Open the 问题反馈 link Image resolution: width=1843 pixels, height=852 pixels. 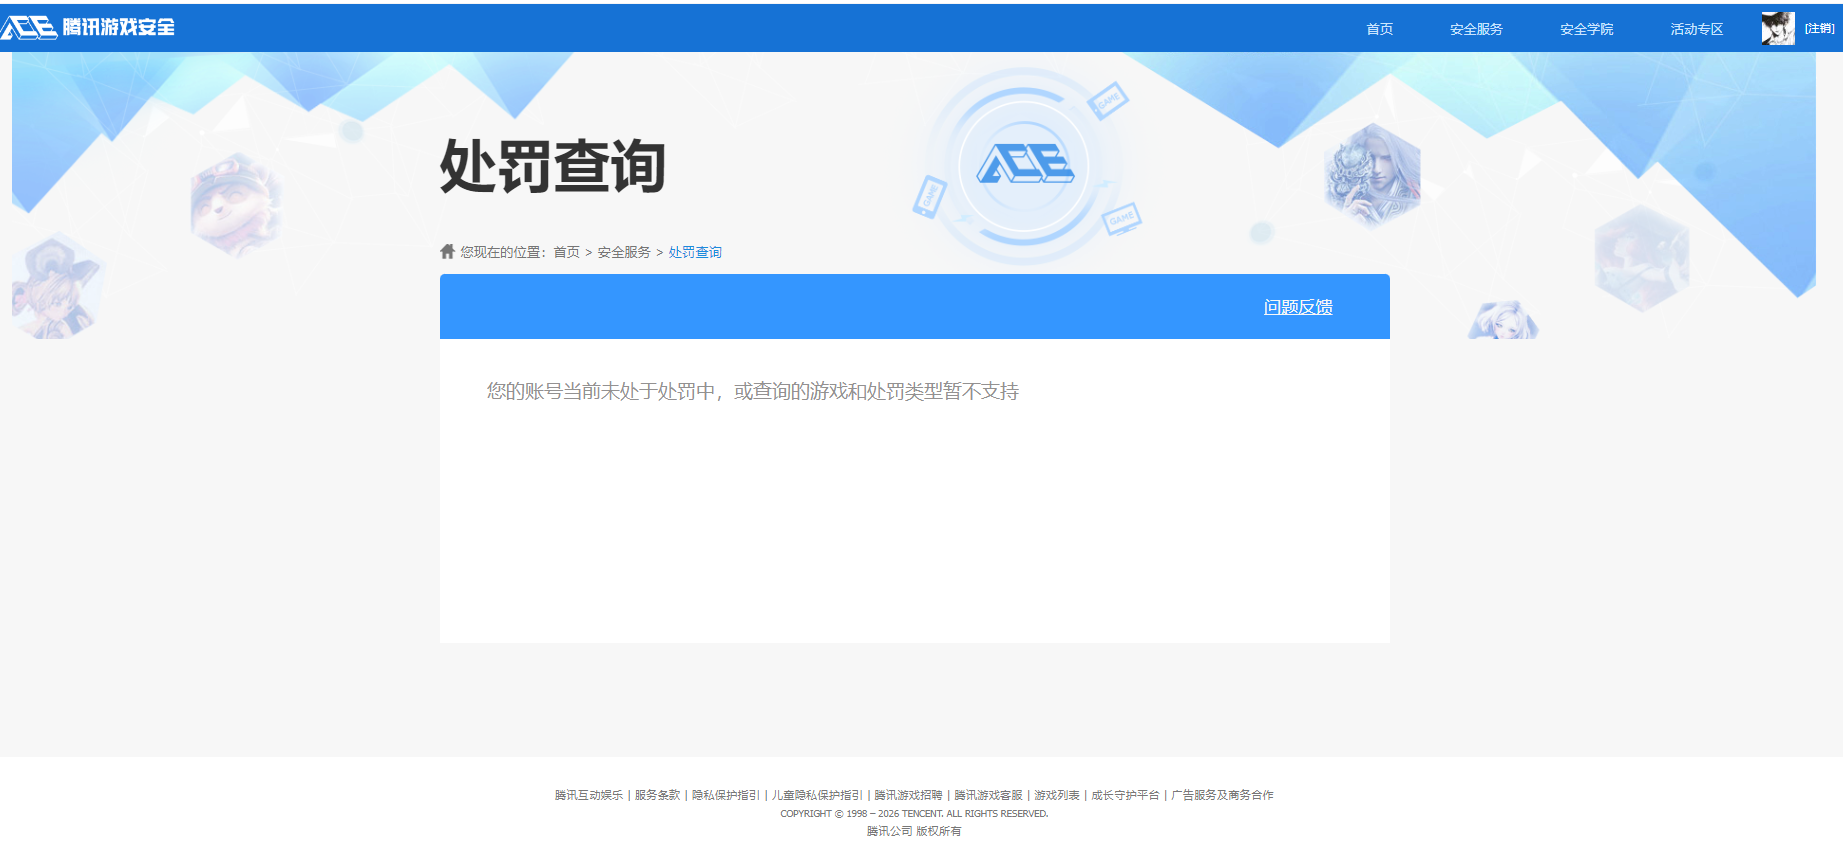[1298, 307]
